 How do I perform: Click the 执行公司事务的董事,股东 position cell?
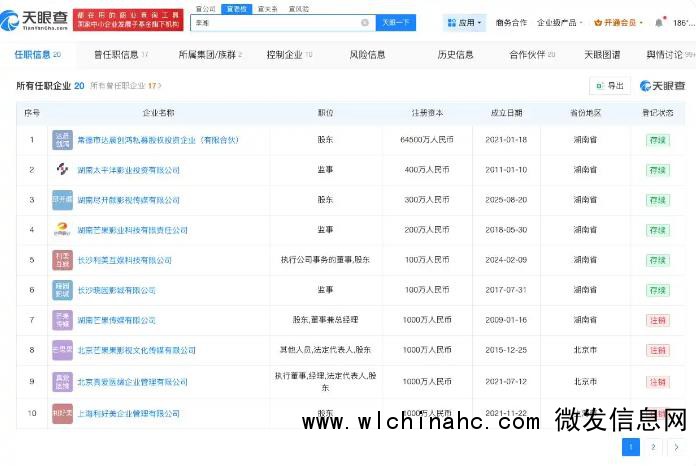coord(325,260)
